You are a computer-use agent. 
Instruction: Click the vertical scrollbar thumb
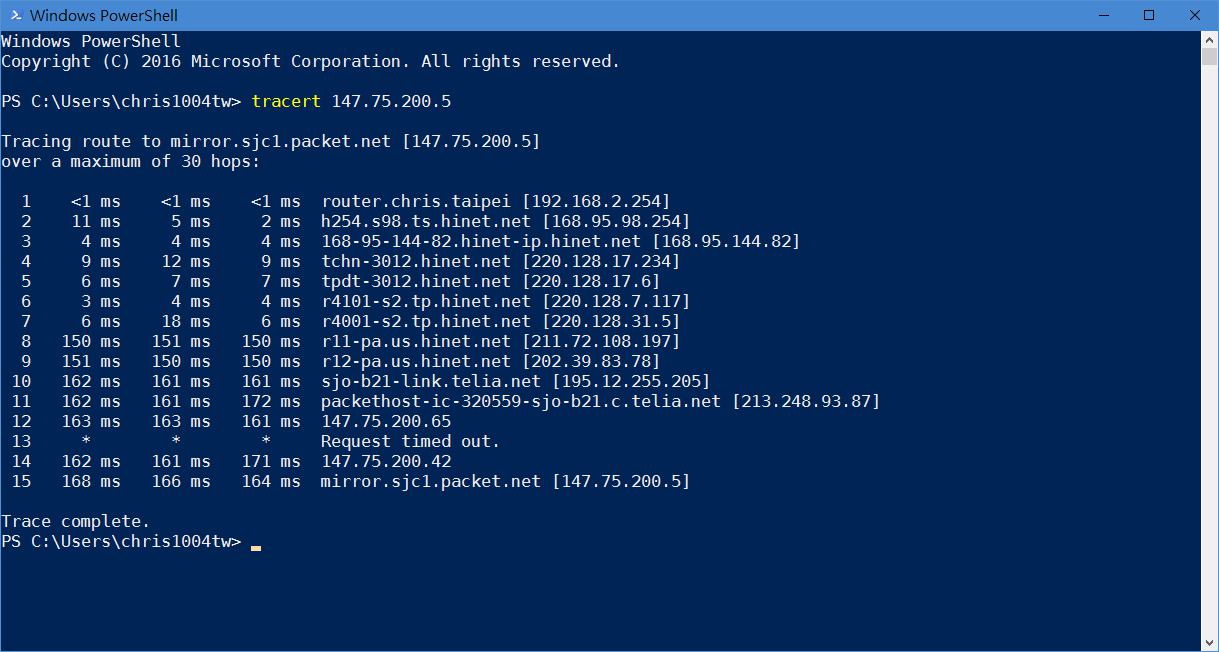point(1209,56)
